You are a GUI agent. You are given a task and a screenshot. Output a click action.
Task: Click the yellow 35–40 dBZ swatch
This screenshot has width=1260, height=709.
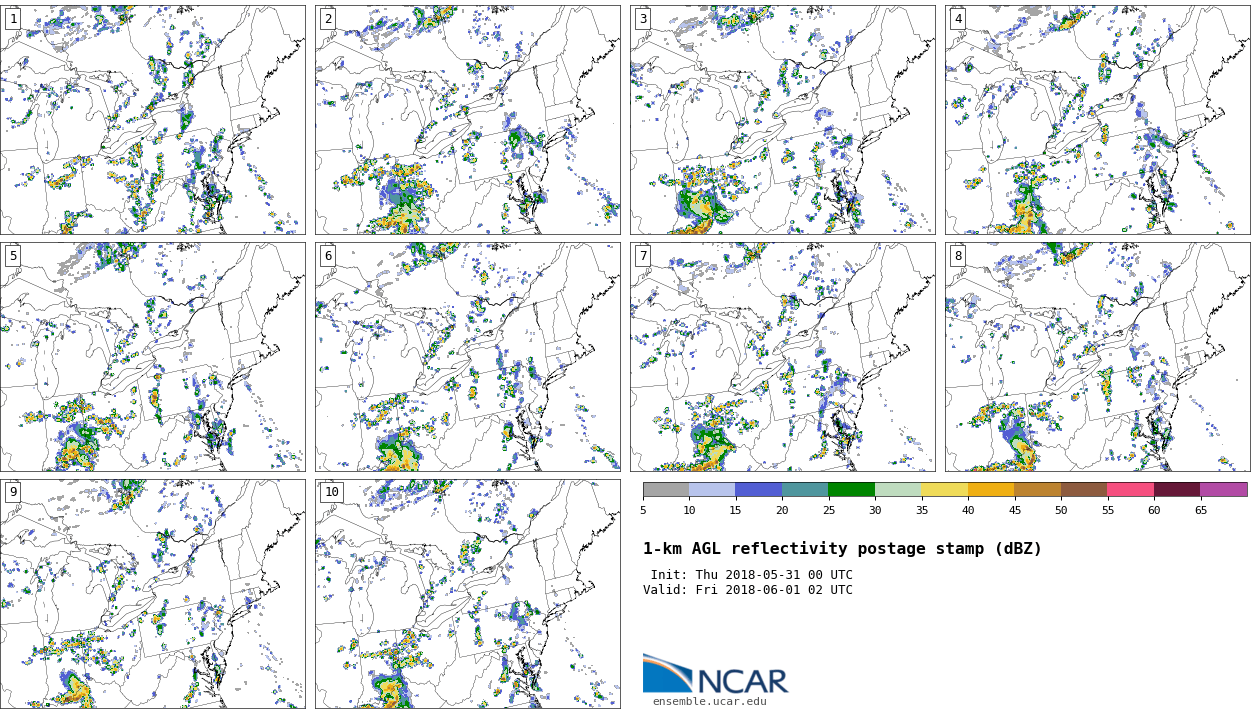click(944, 490)
